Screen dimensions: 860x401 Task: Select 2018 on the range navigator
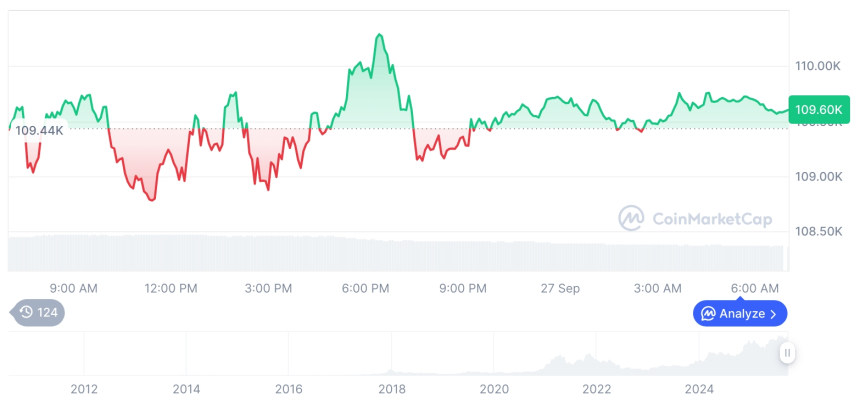391,388
